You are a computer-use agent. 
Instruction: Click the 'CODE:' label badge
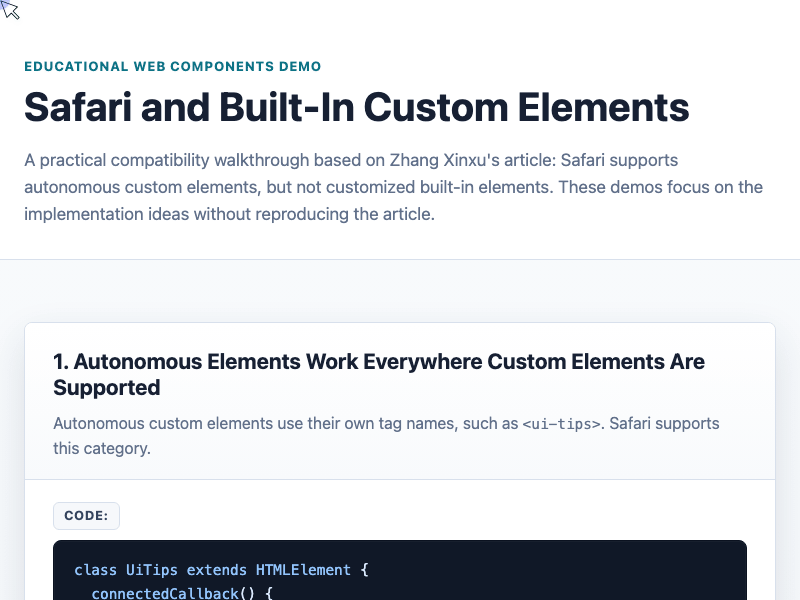click(86, 516)
